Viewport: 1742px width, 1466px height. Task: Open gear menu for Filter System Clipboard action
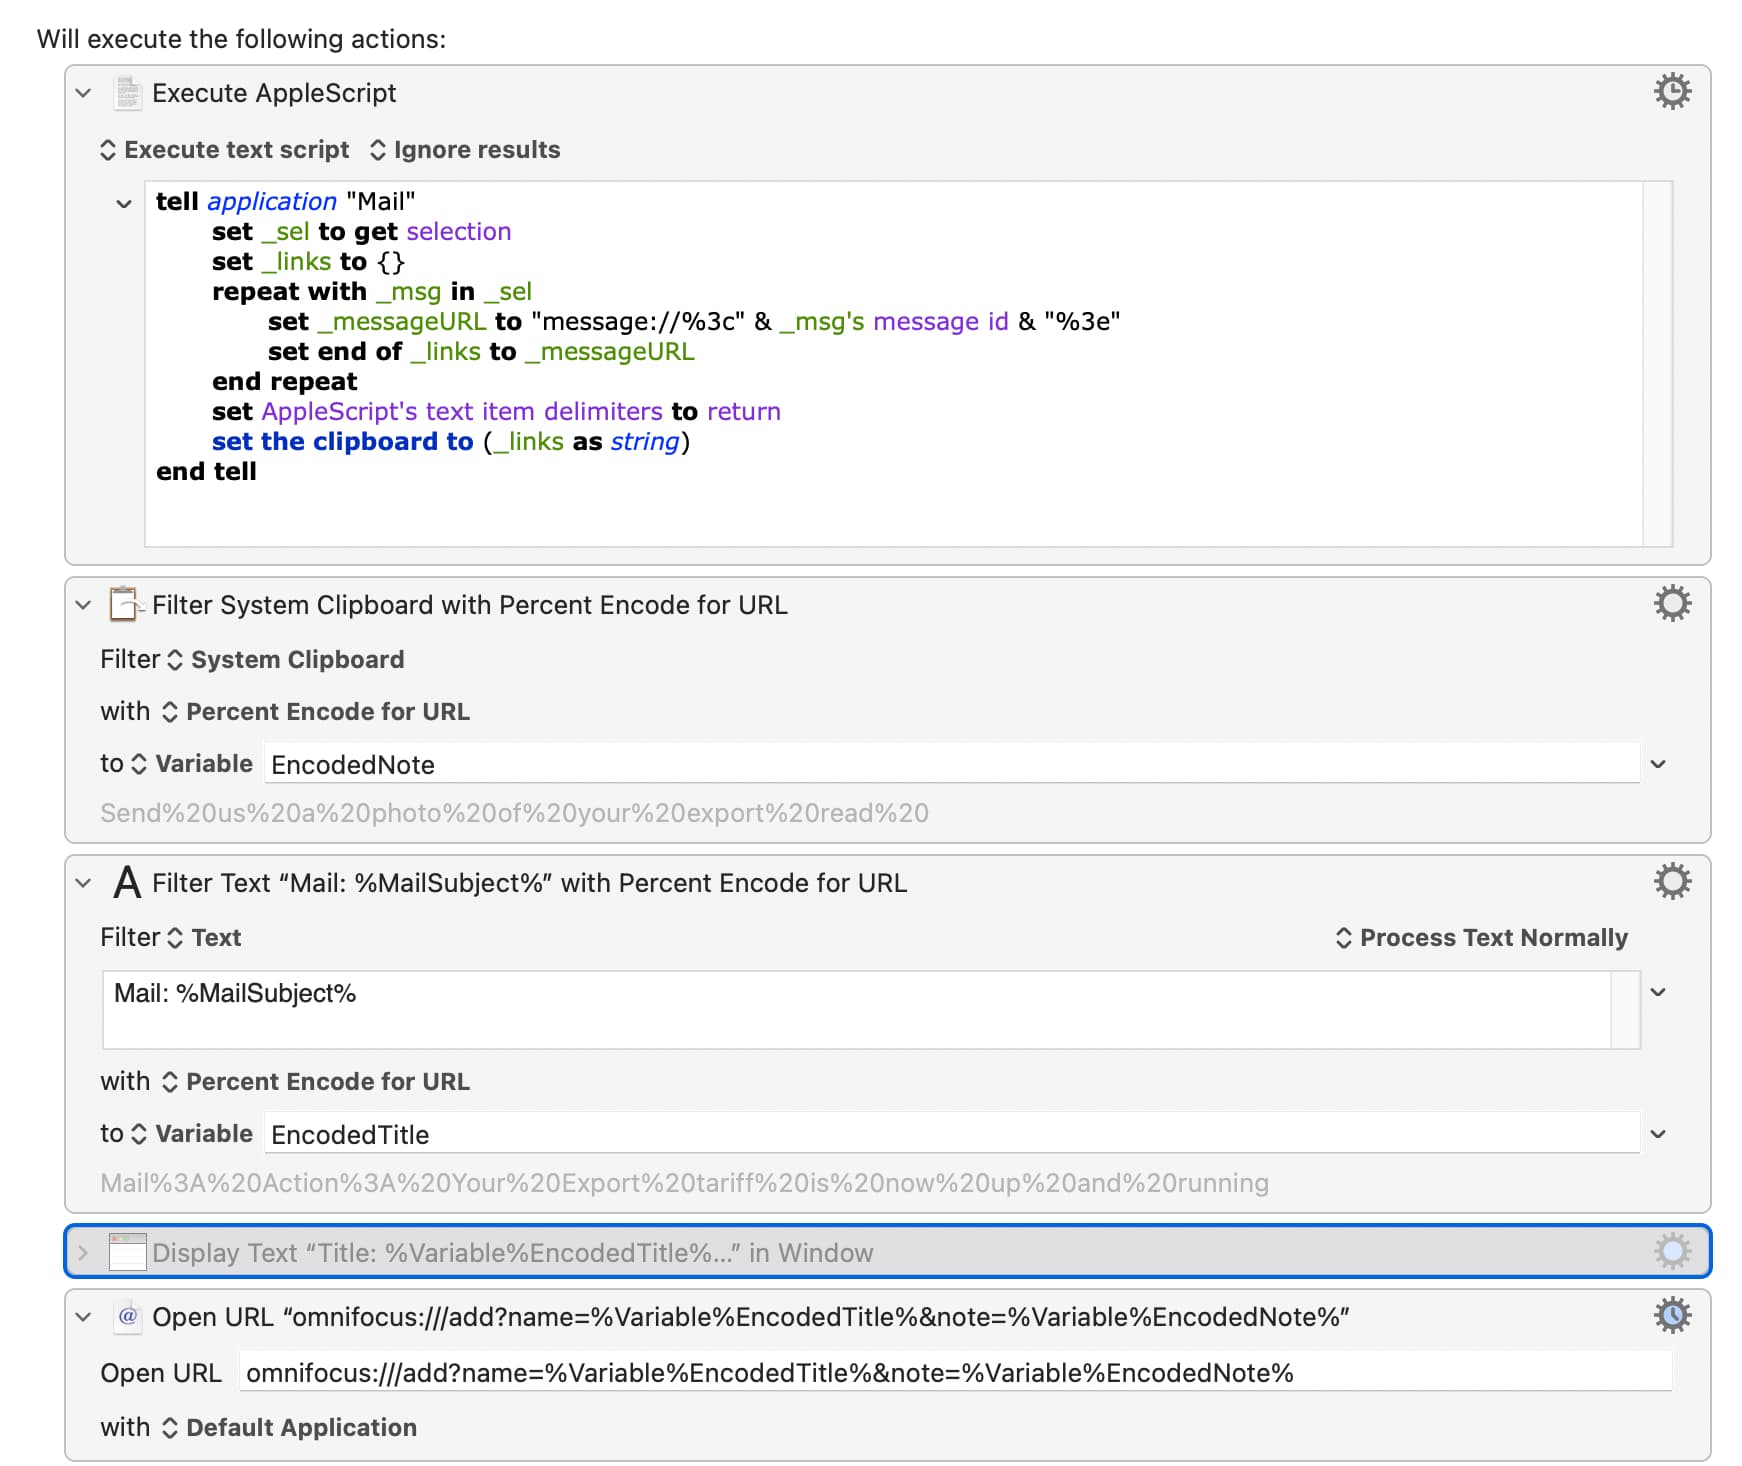click(x=1672, y=604)
